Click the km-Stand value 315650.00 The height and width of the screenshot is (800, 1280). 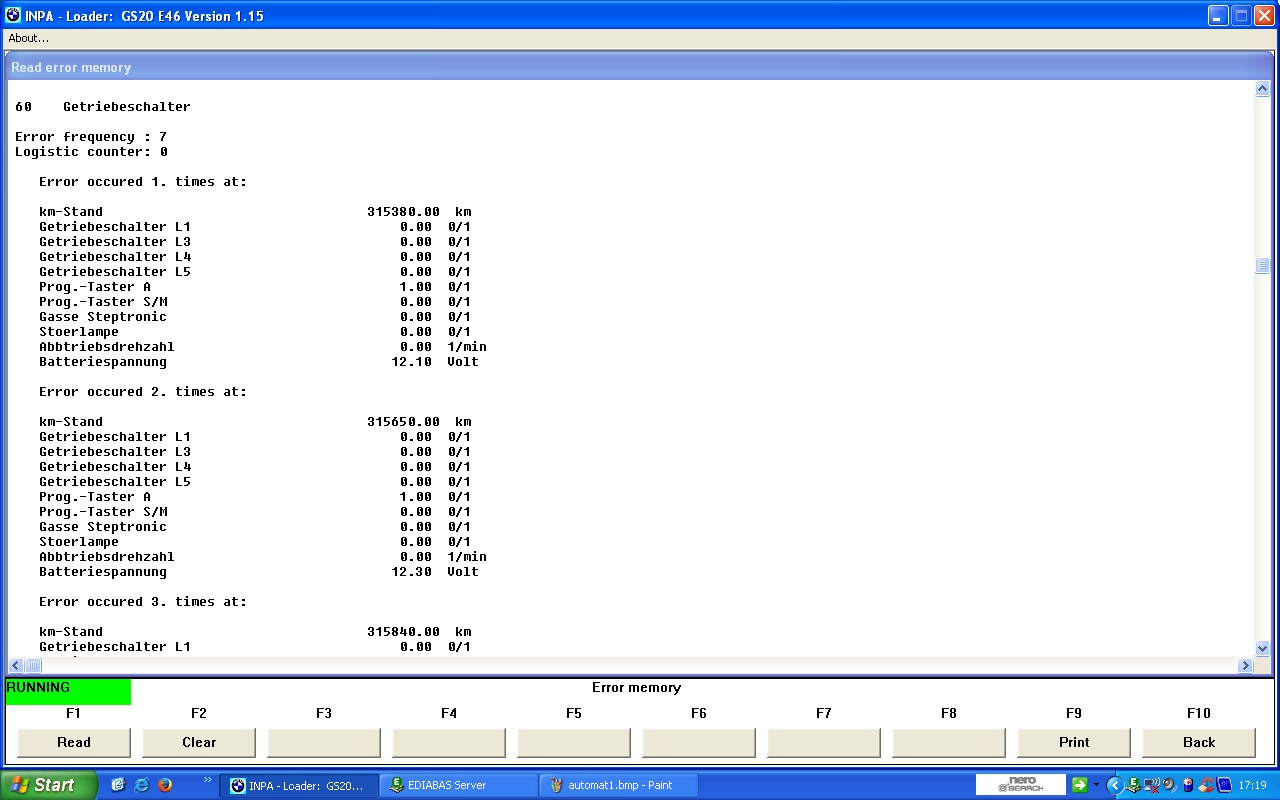pyautogui.click(x=404, y=422)
